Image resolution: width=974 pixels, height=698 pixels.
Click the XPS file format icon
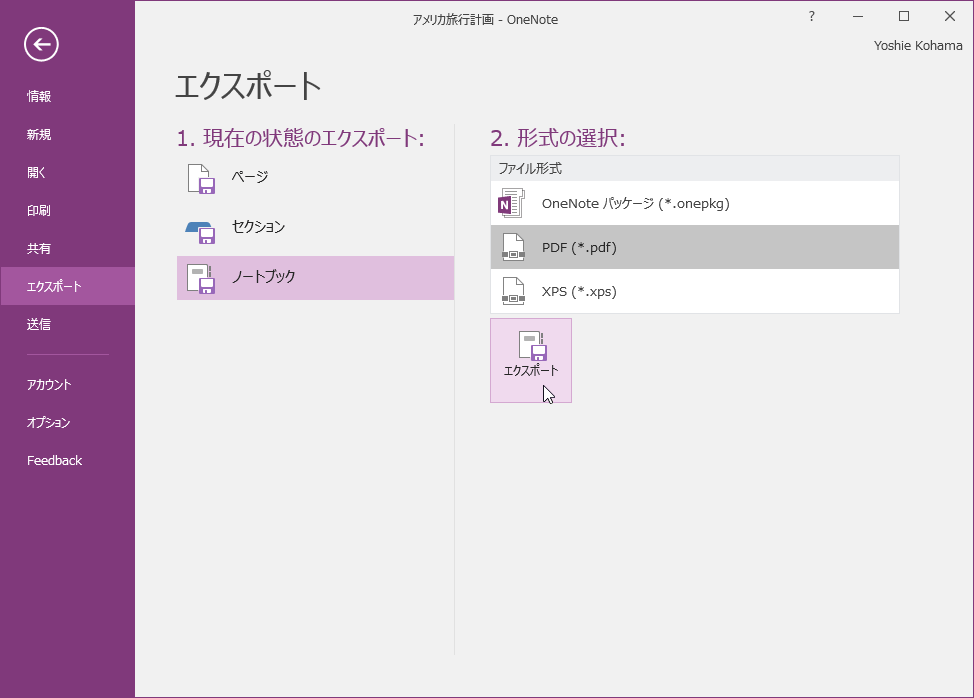tap(513, 292)
